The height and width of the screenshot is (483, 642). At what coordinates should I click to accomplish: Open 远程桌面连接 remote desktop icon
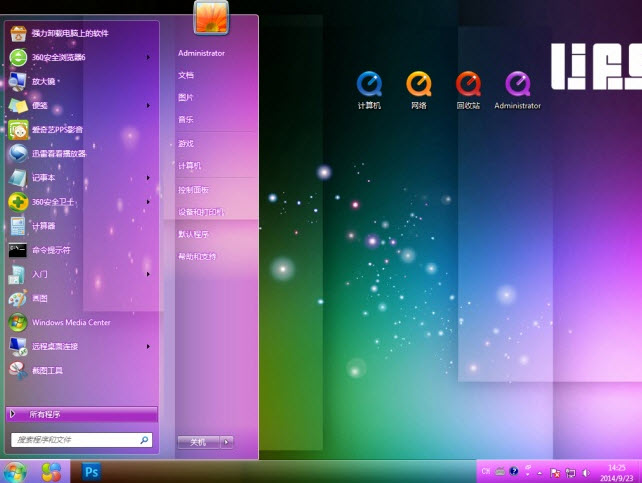18,347
